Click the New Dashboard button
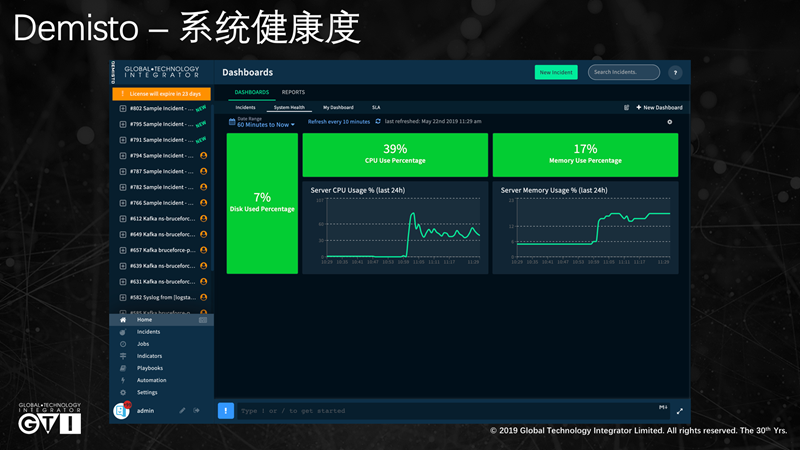The width and height of the screenshot is (800, 450). click(659, 108)
